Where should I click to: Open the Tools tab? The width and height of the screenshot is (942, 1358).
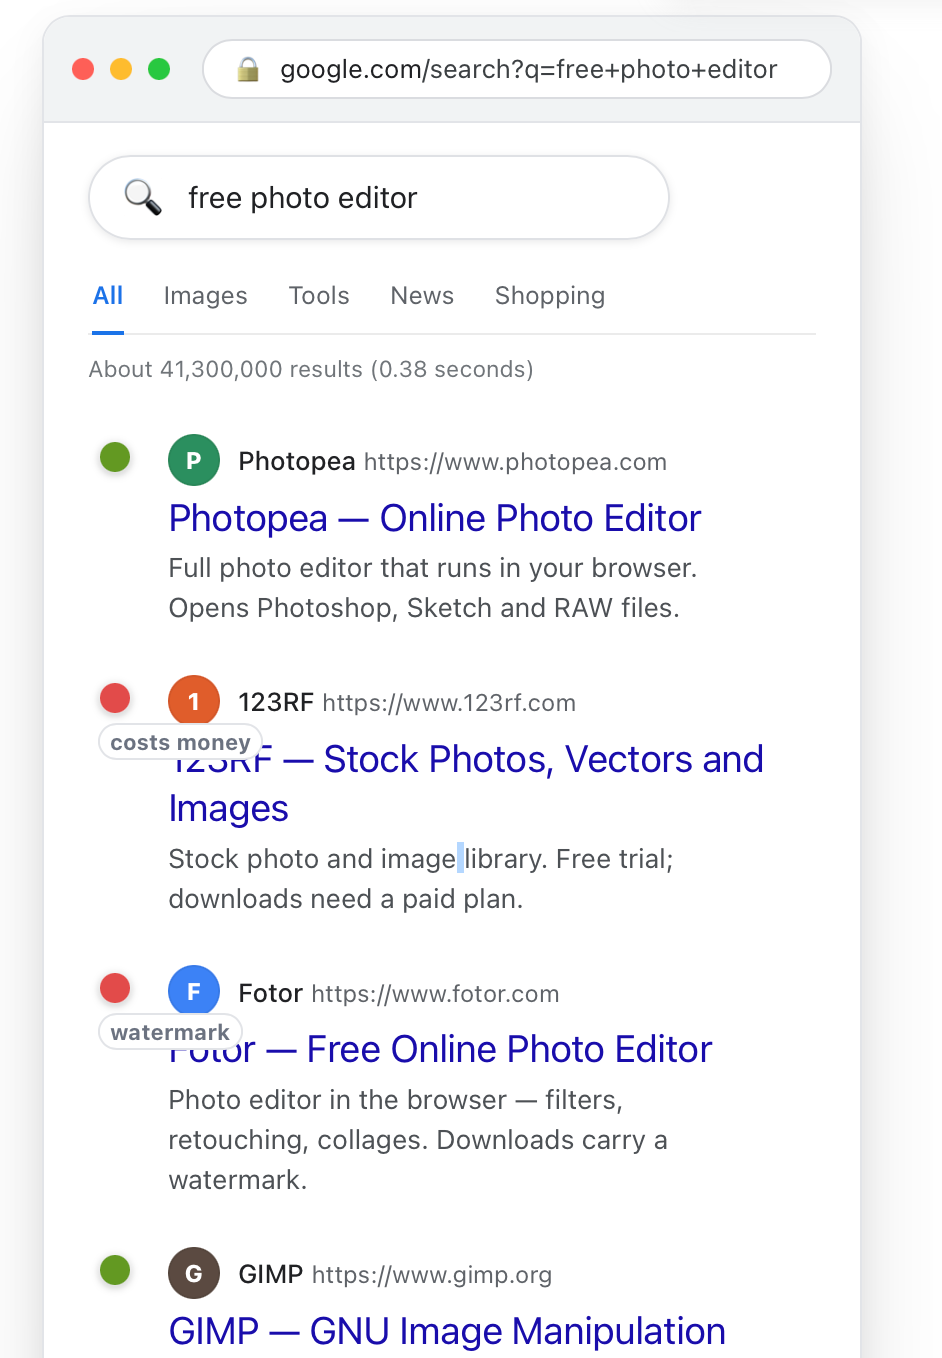pos(319,296)
